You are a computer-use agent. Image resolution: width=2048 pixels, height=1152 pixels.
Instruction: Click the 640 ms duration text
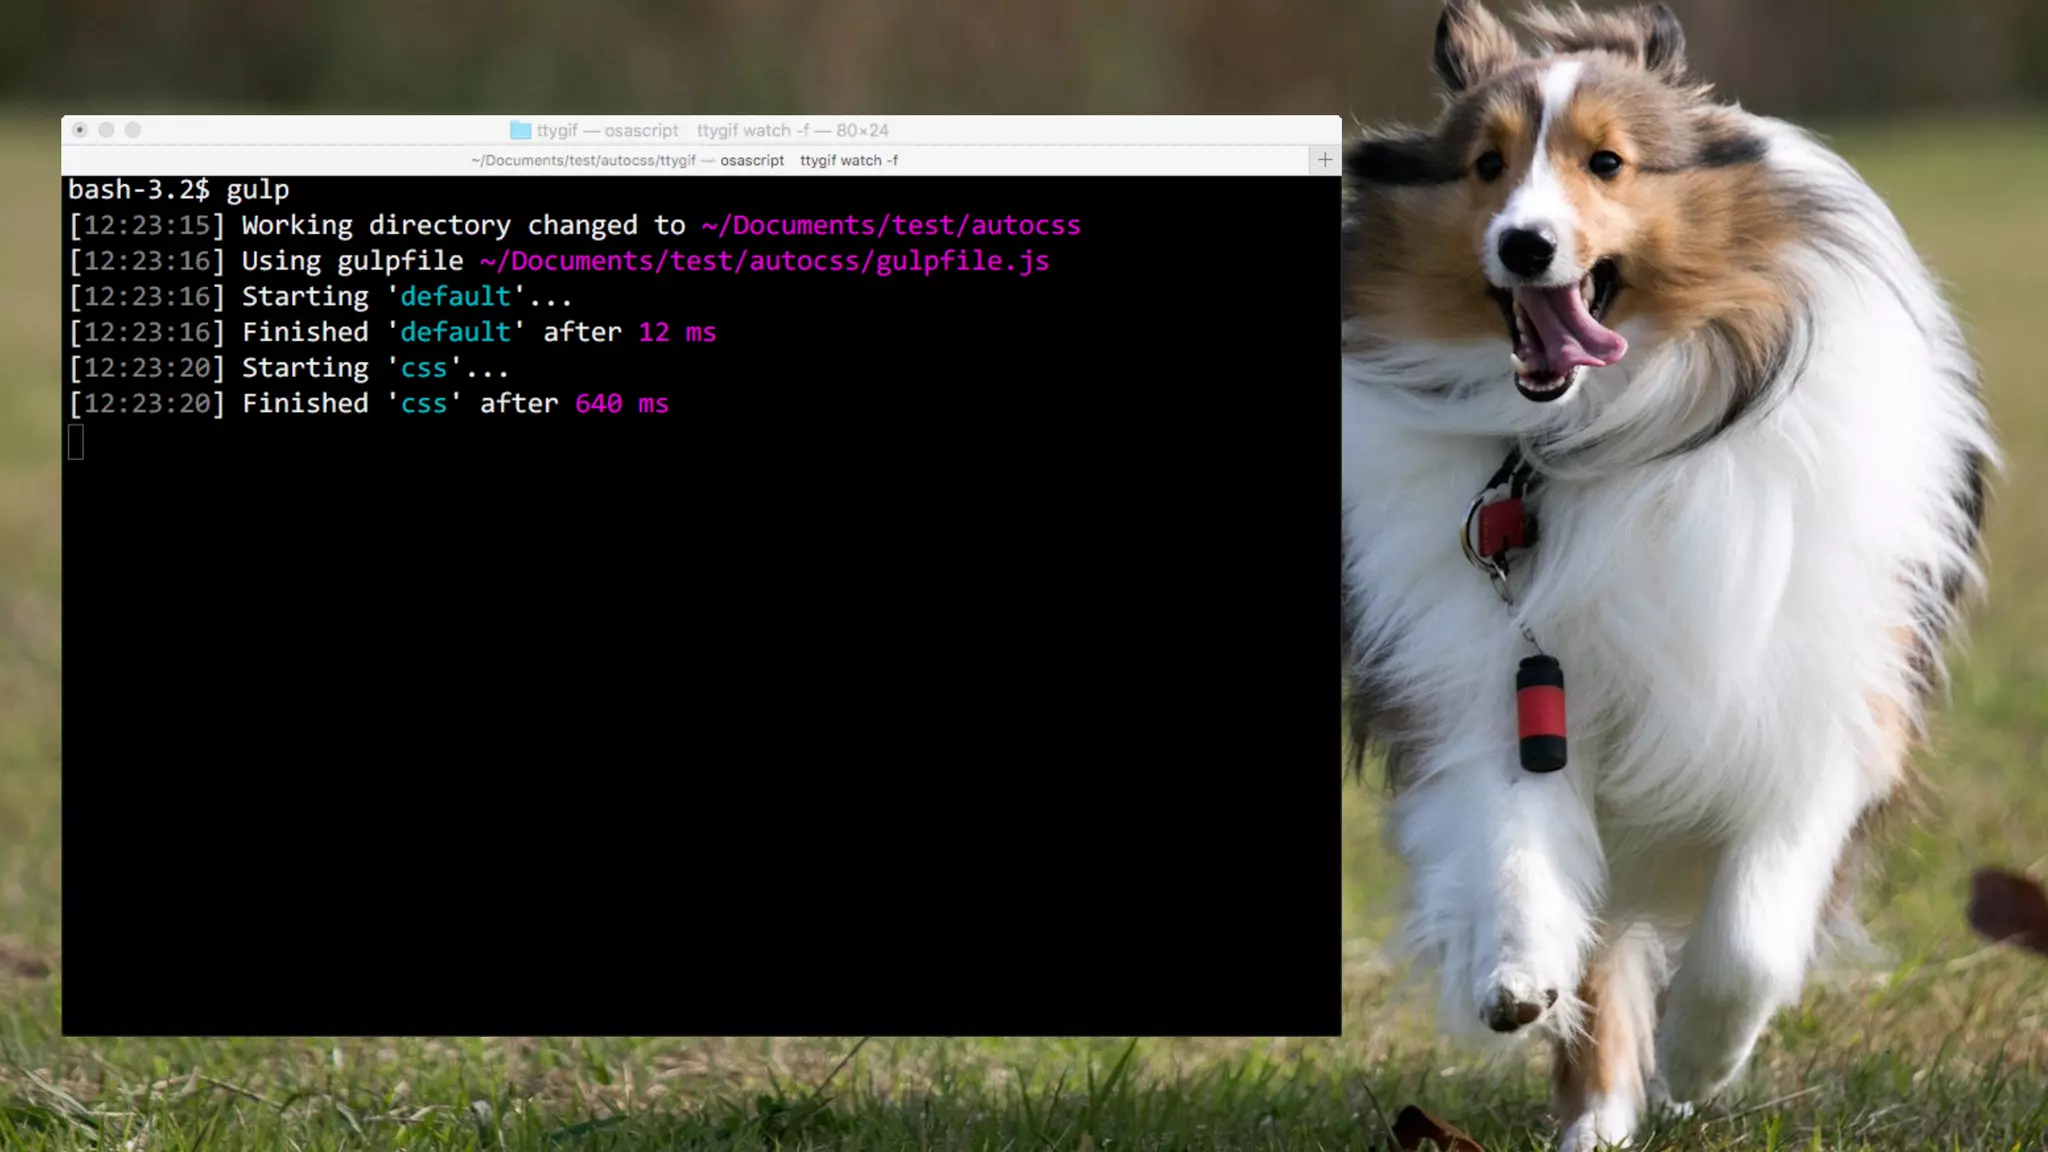621,404
